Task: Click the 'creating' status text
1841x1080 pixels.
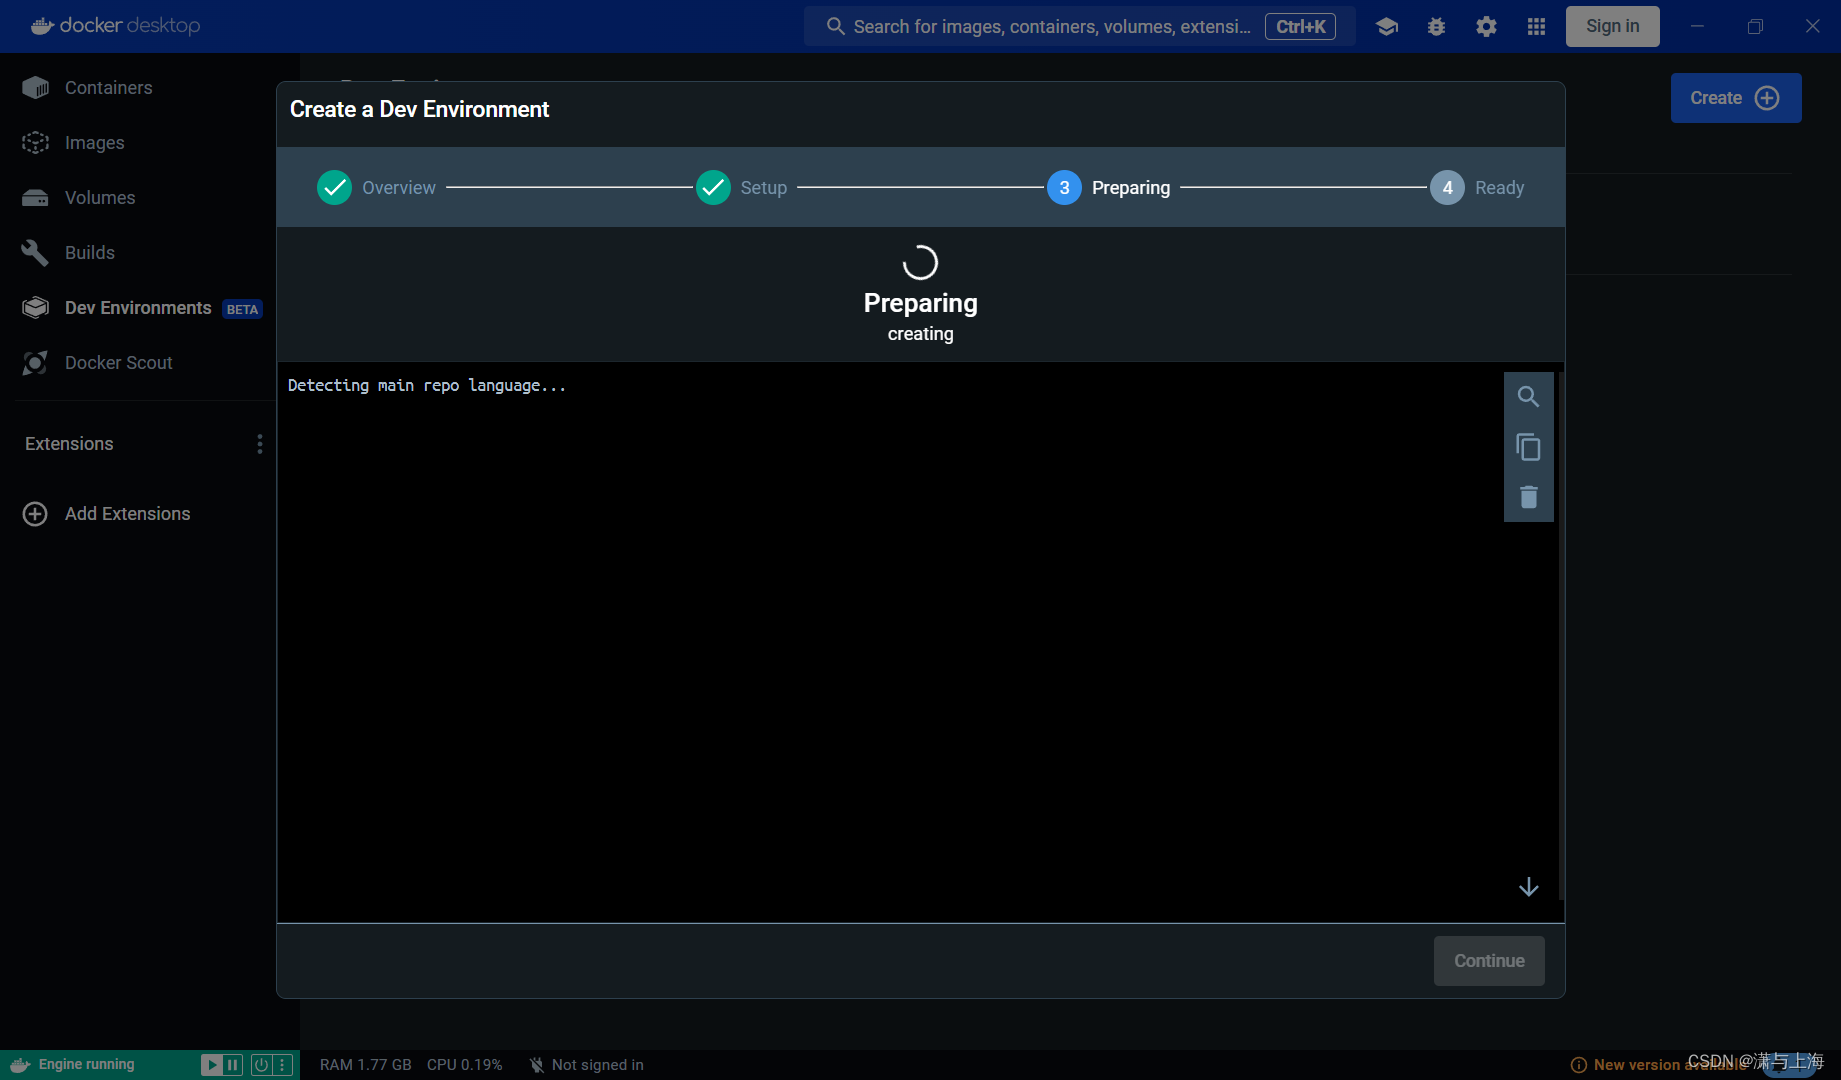Action: coord(920,334)
